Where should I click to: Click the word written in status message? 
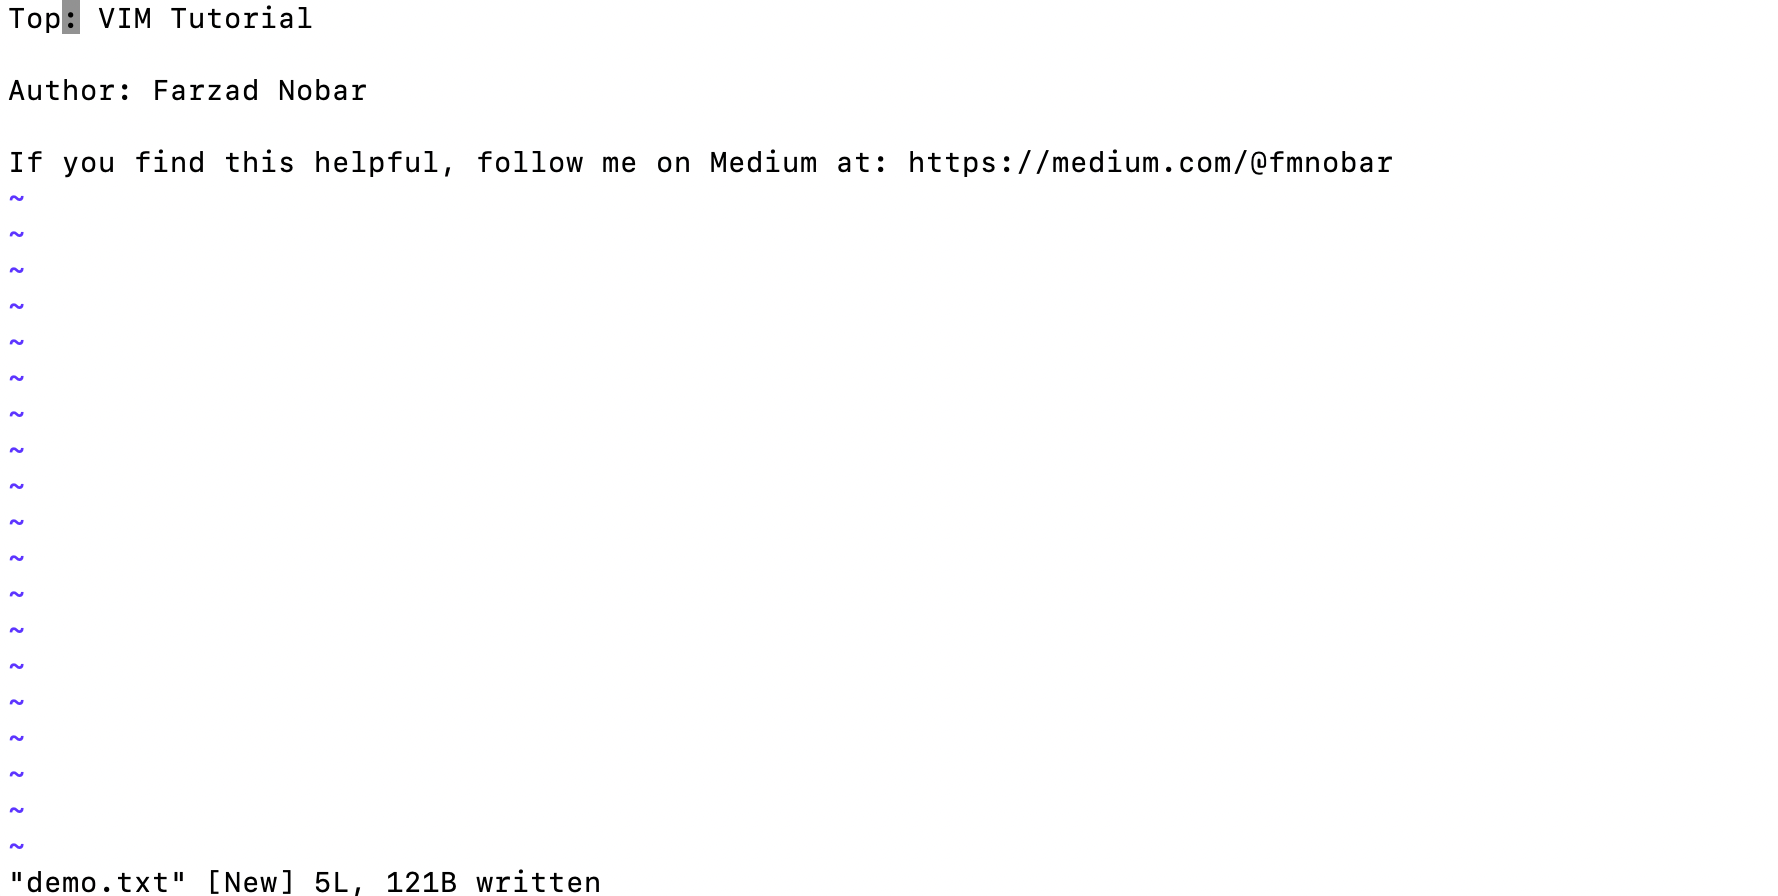click(538, 882)
